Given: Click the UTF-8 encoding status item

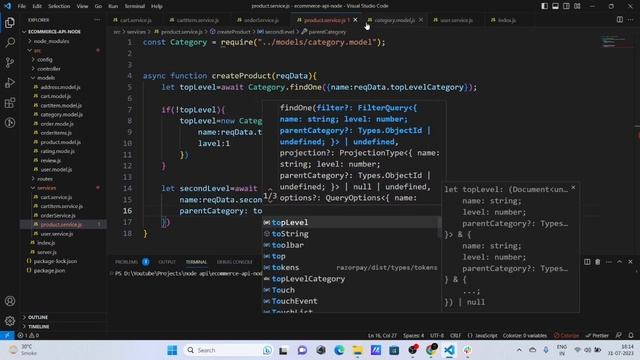Looking at the screenshot, I should [x=437, y=336].
